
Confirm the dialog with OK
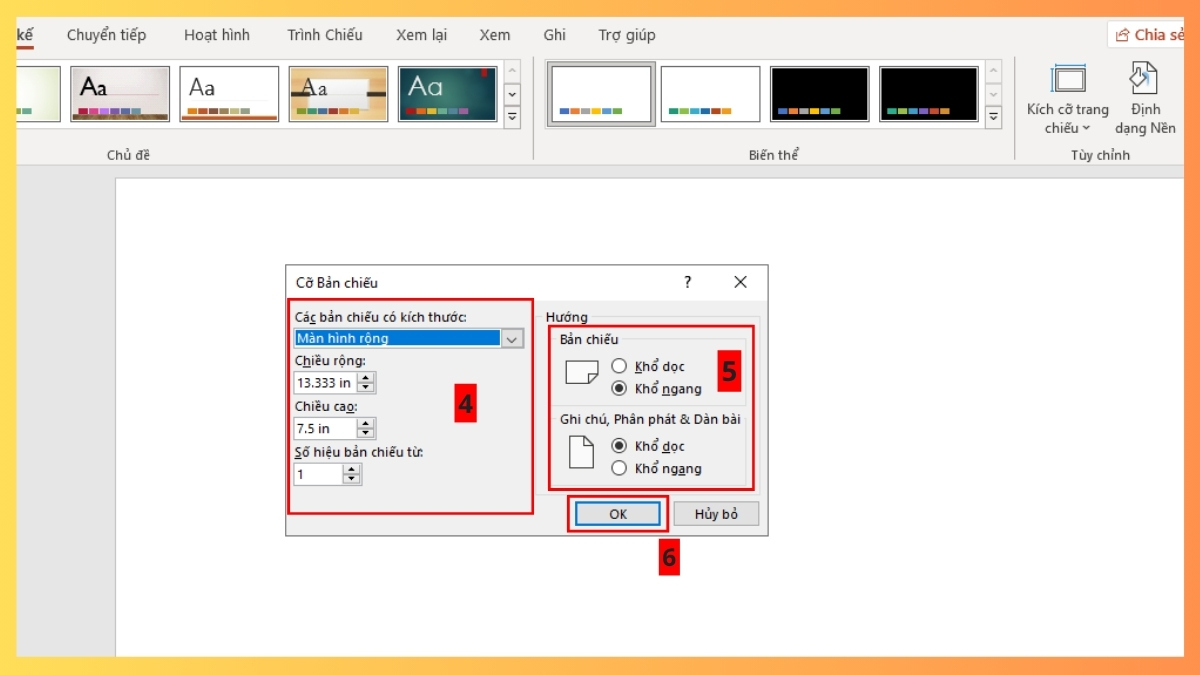[x=616, y=513]
